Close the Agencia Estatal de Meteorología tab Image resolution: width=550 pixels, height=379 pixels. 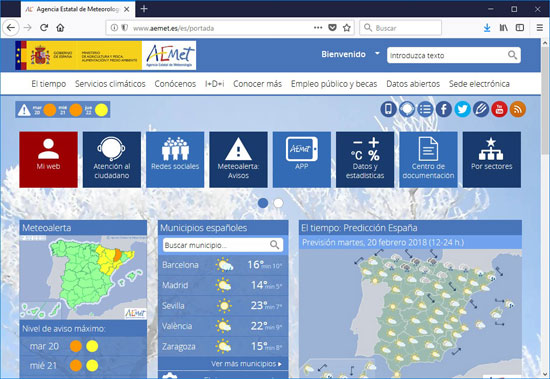coord(127,9)
